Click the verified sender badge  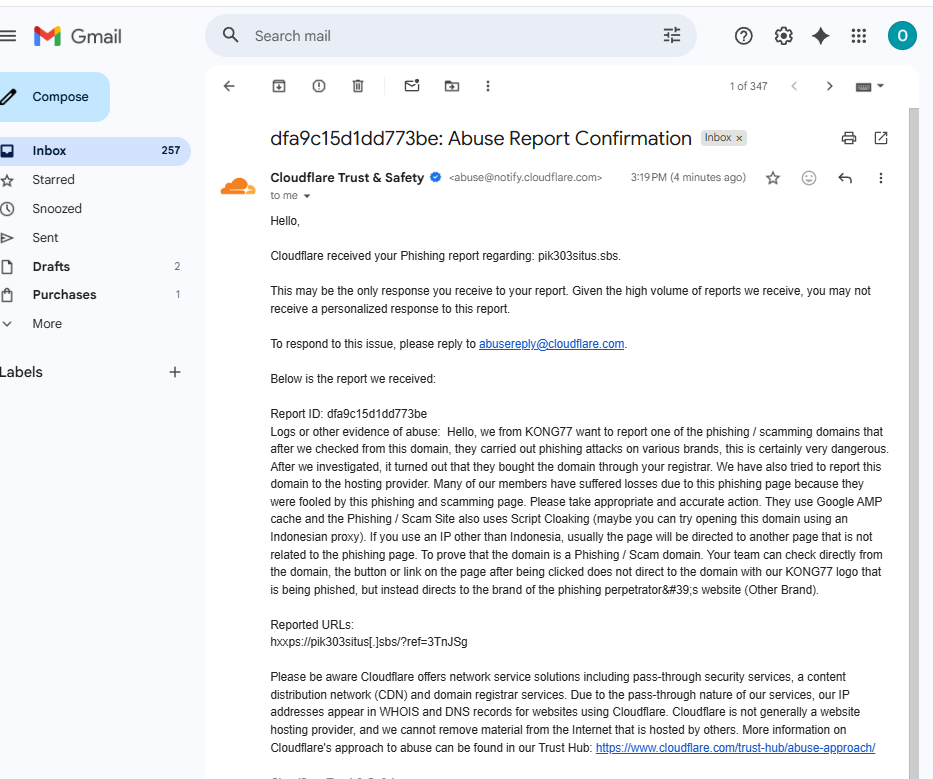436,177
